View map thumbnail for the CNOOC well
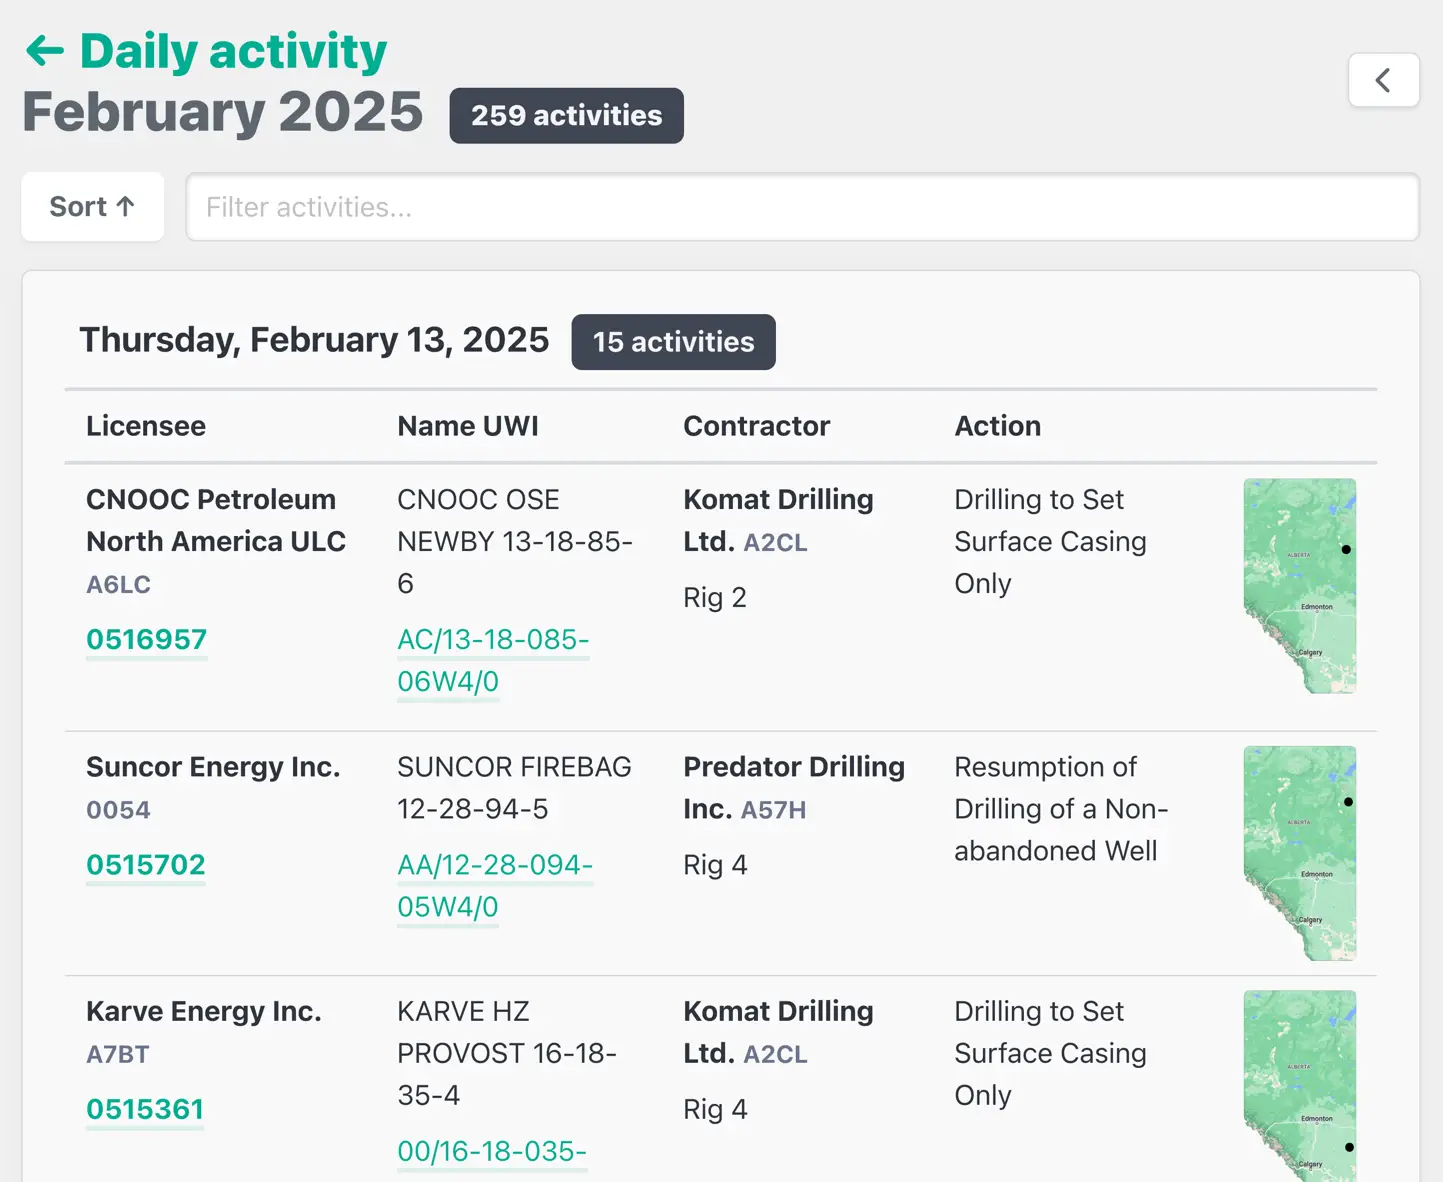Screen dimensions: 1443x1182 [1300, 586]
